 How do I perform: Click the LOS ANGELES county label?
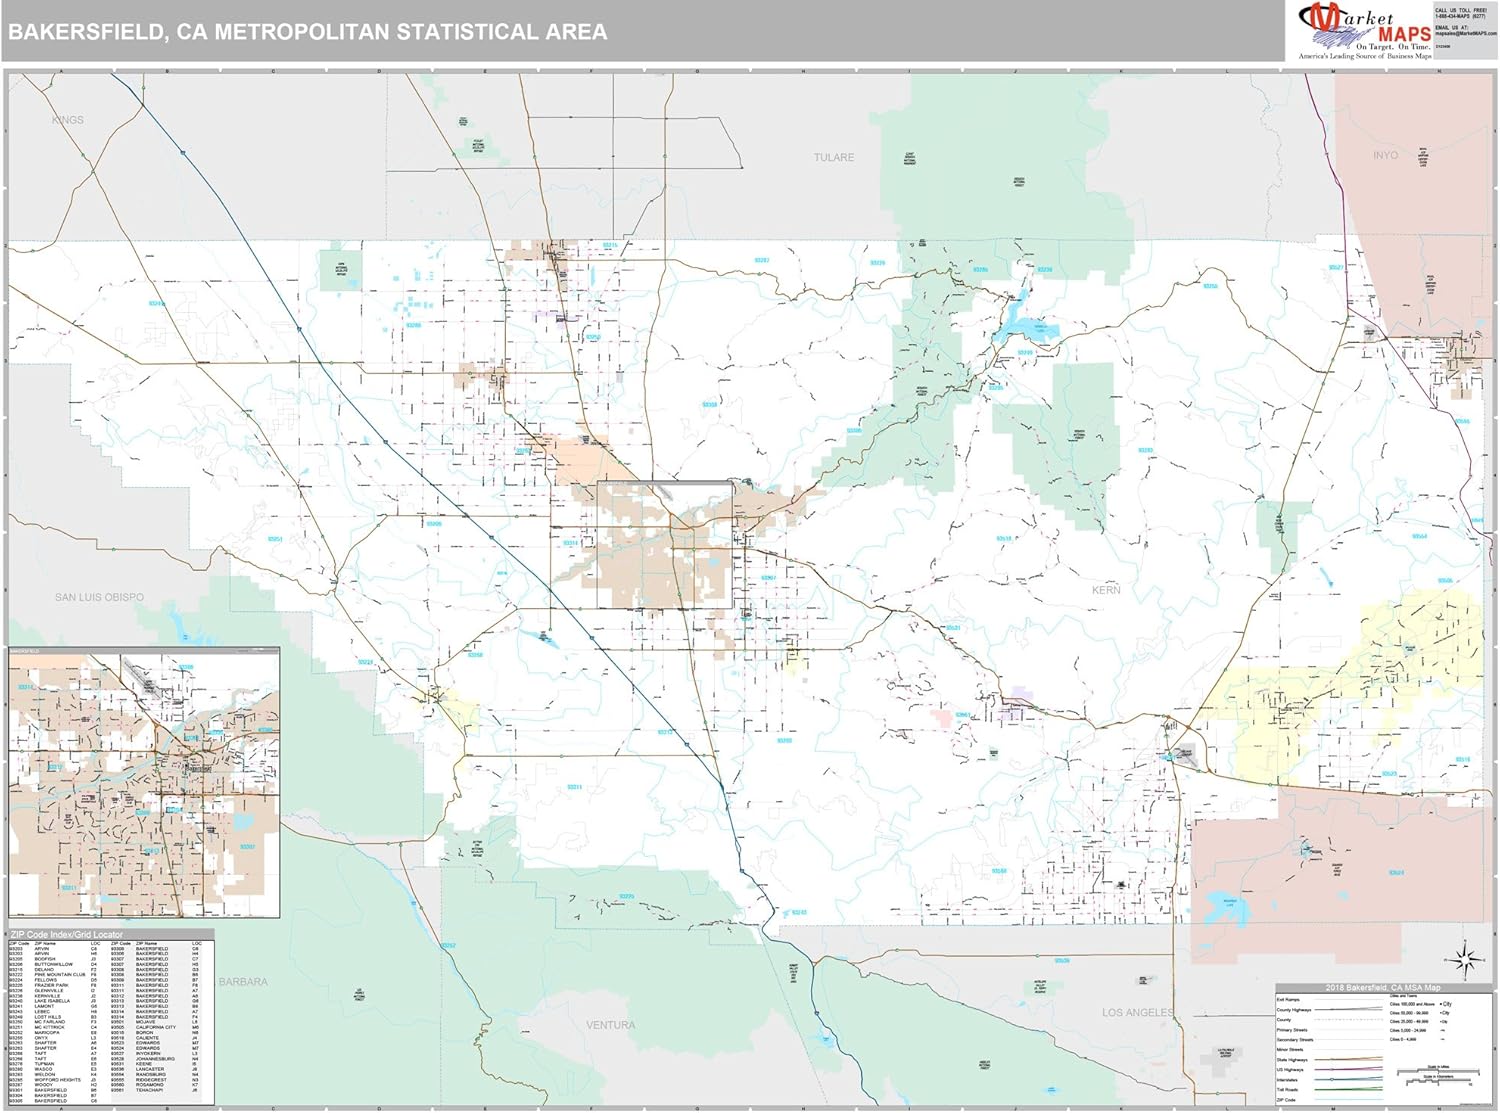(x=1137, y=1012)
